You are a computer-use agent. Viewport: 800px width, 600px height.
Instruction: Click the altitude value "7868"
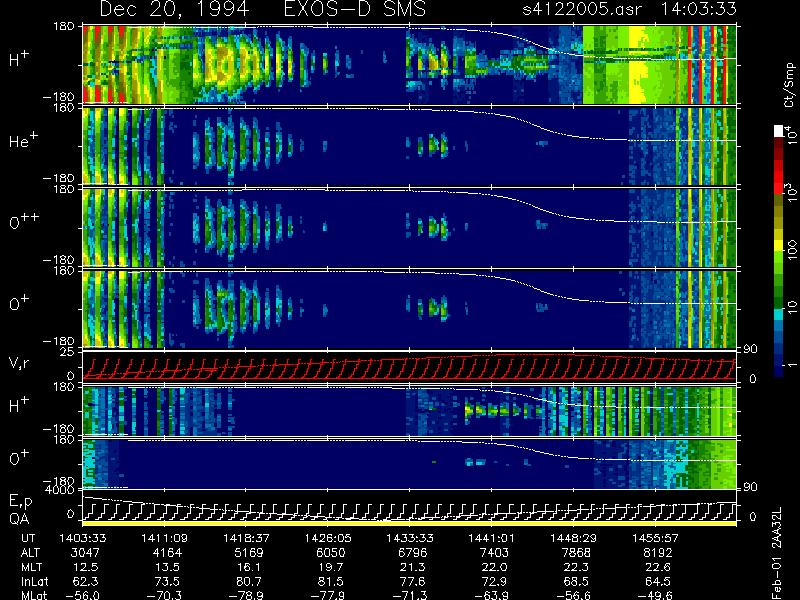576,553
